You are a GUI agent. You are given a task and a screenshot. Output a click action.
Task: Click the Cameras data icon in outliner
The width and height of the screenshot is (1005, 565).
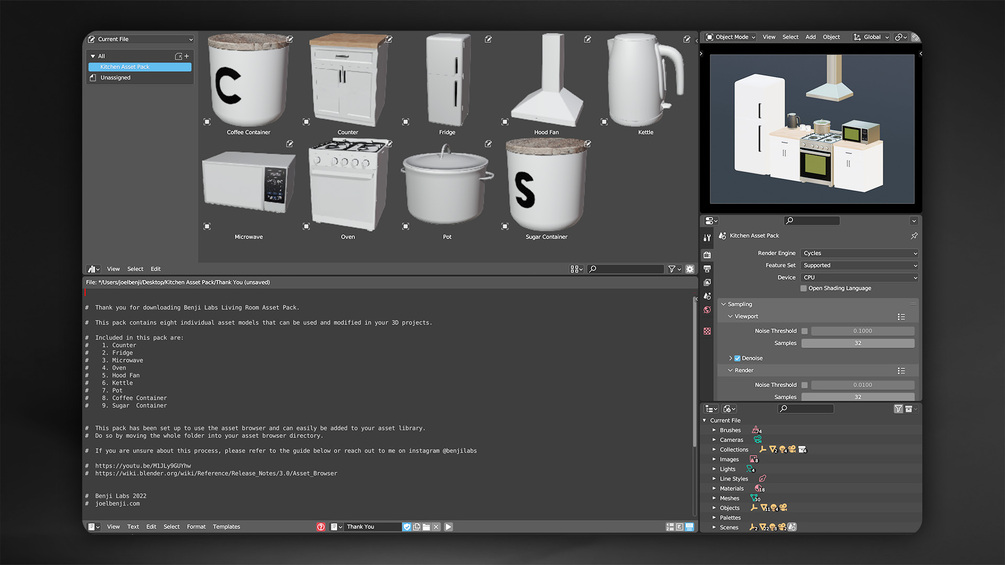758,439
